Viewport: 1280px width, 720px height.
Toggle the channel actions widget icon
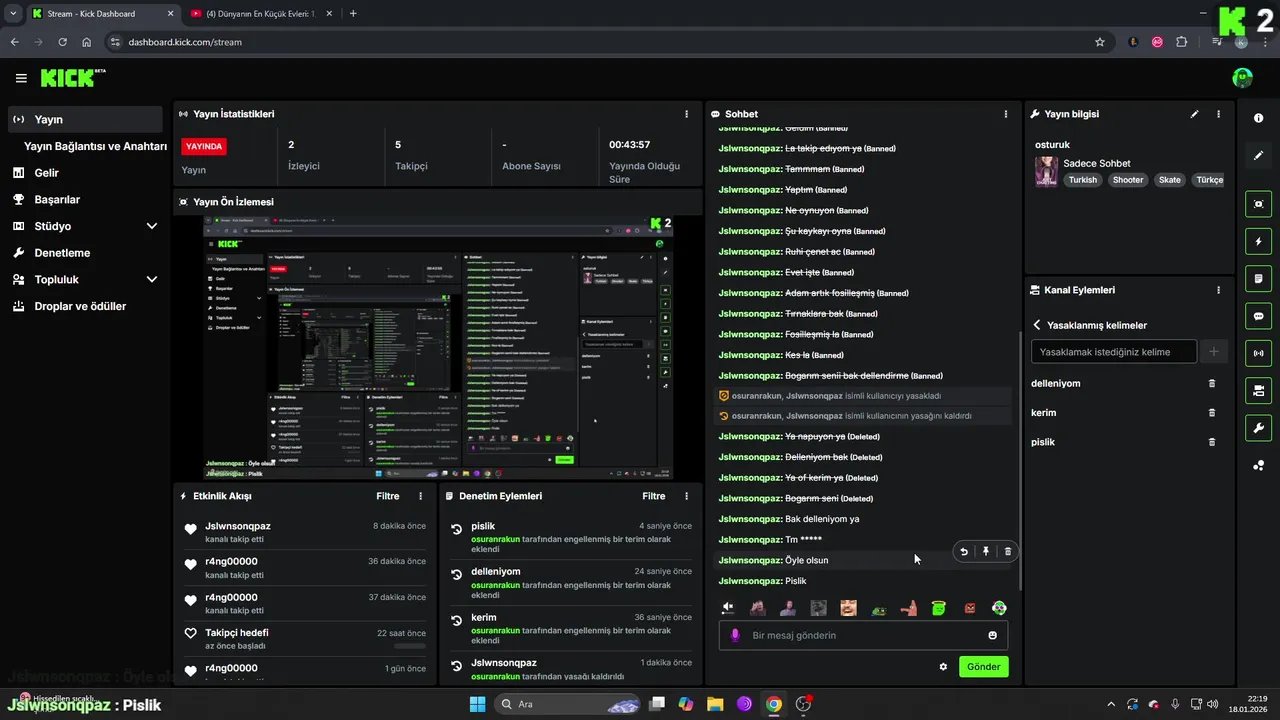(1258, 390)
